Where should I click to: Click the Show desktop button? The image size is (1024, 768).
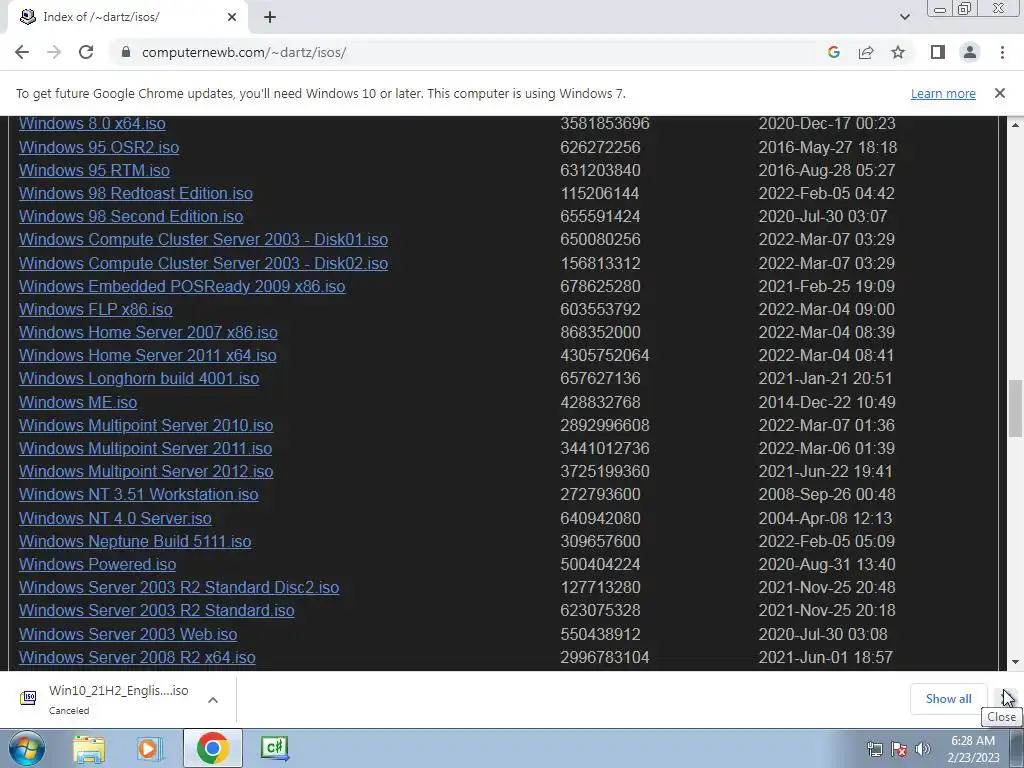pyautogui.click(x=1017, y=748)
